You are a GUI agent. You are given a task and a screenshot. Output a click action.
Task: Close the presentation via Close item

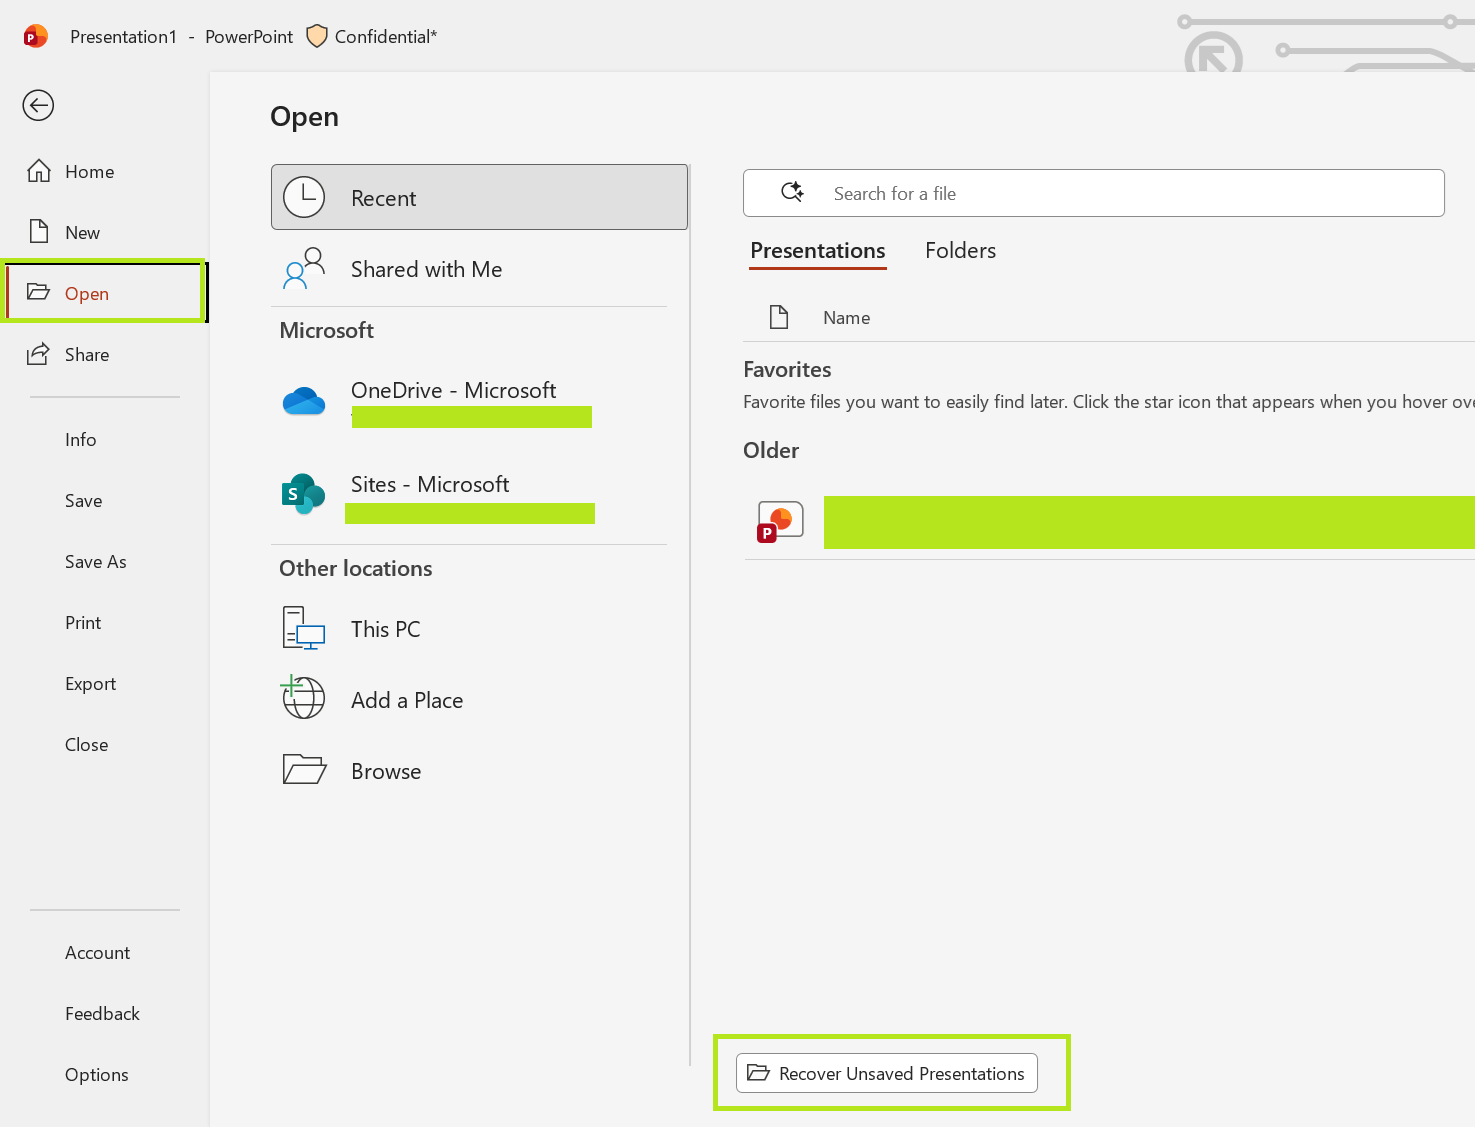tap(105, 745)
